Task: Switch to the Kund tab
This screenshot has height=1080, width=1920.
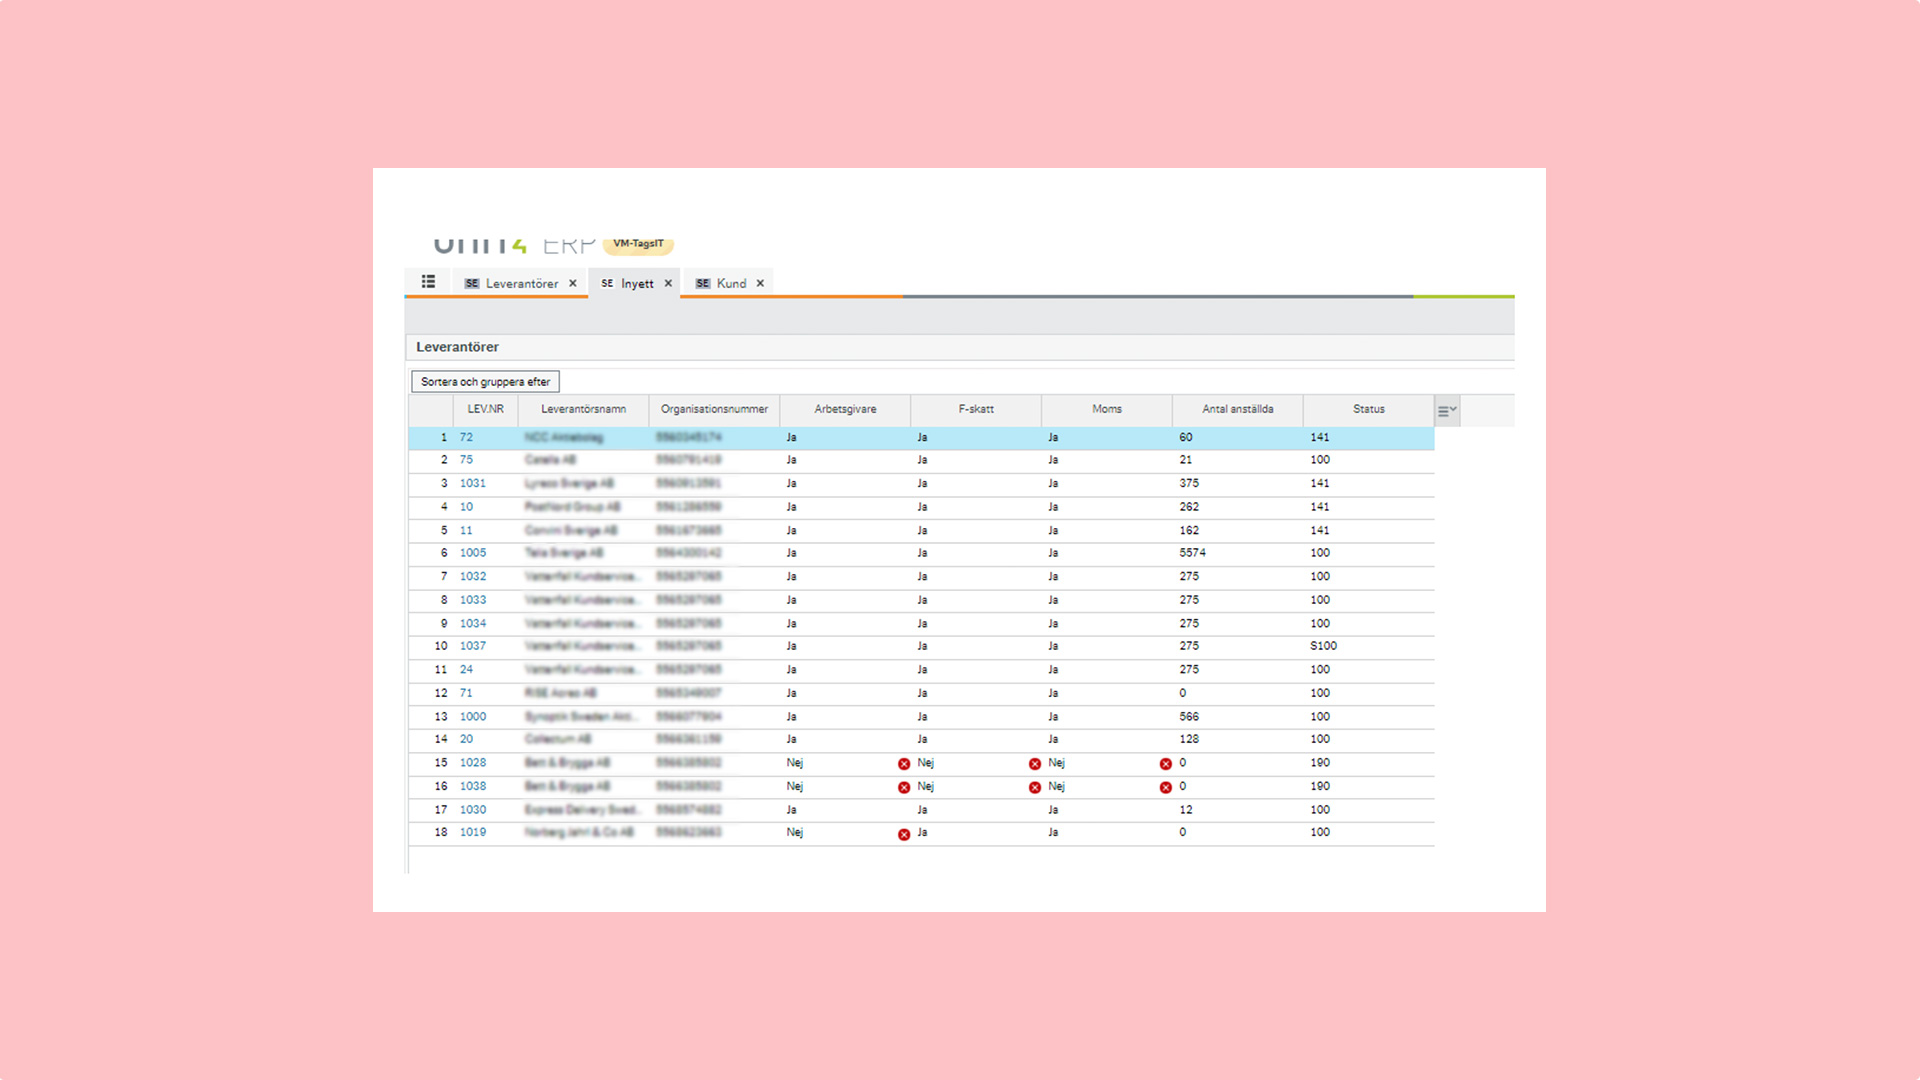Action: (731, 284)
